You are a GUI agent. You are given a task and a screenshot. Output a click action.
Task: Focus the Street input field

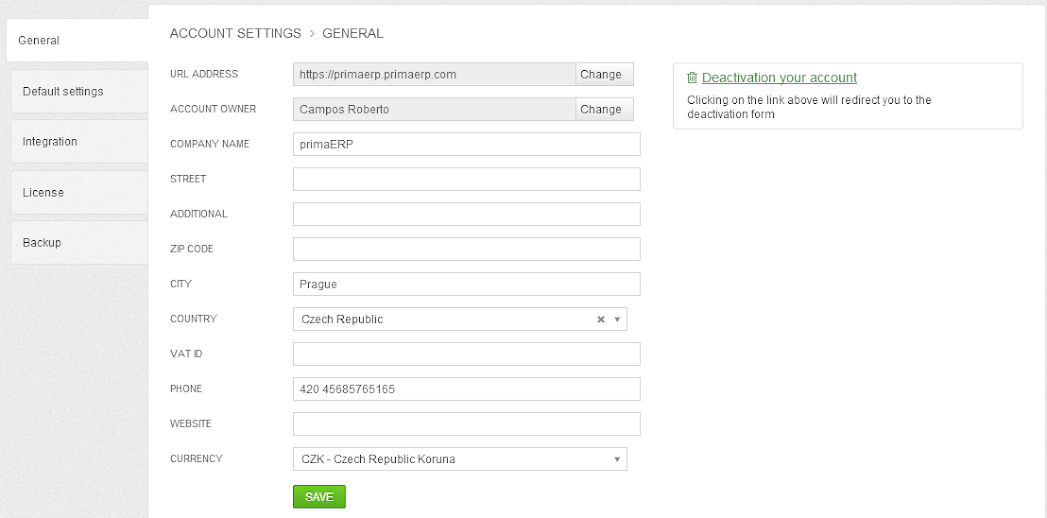(x=466, y=179)
